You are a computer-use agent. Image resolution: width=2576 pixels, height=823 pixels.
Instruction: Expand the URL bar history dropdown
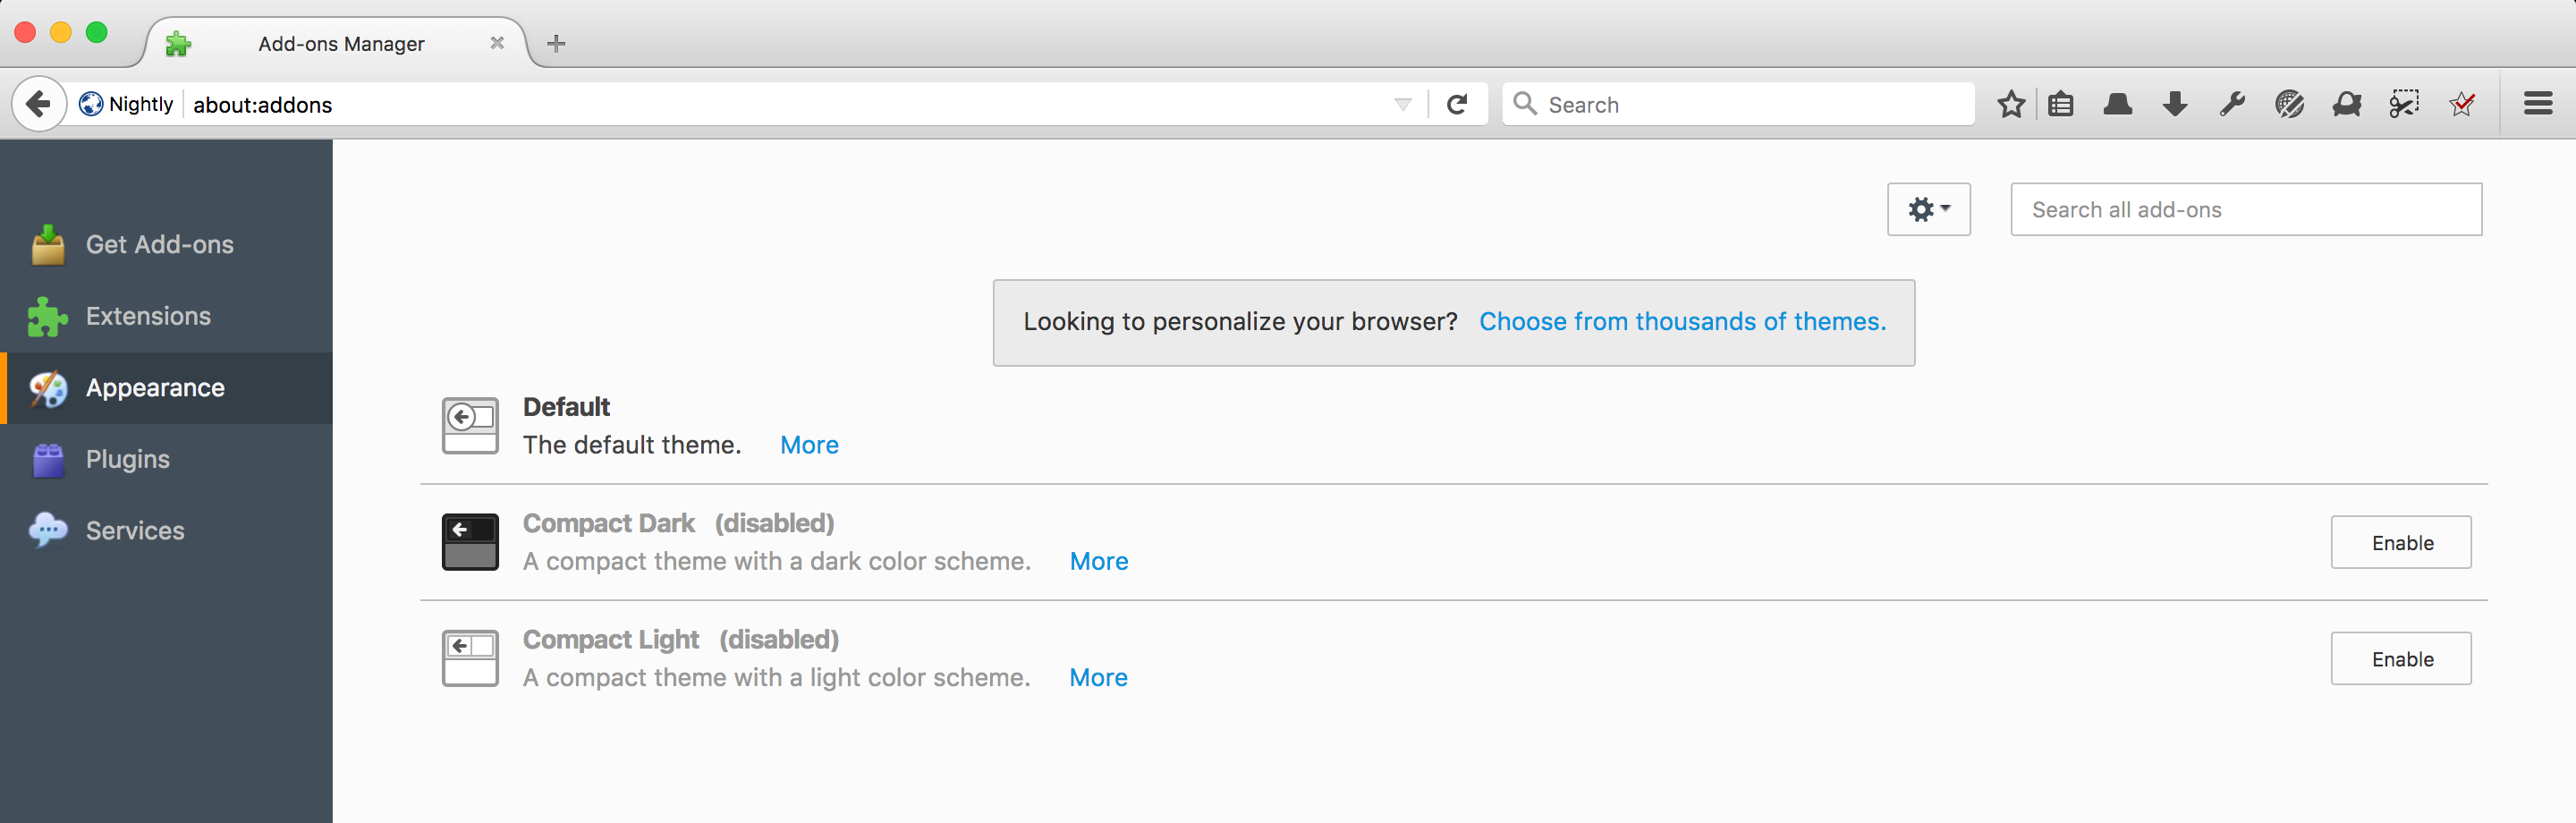pos(1403,104)
